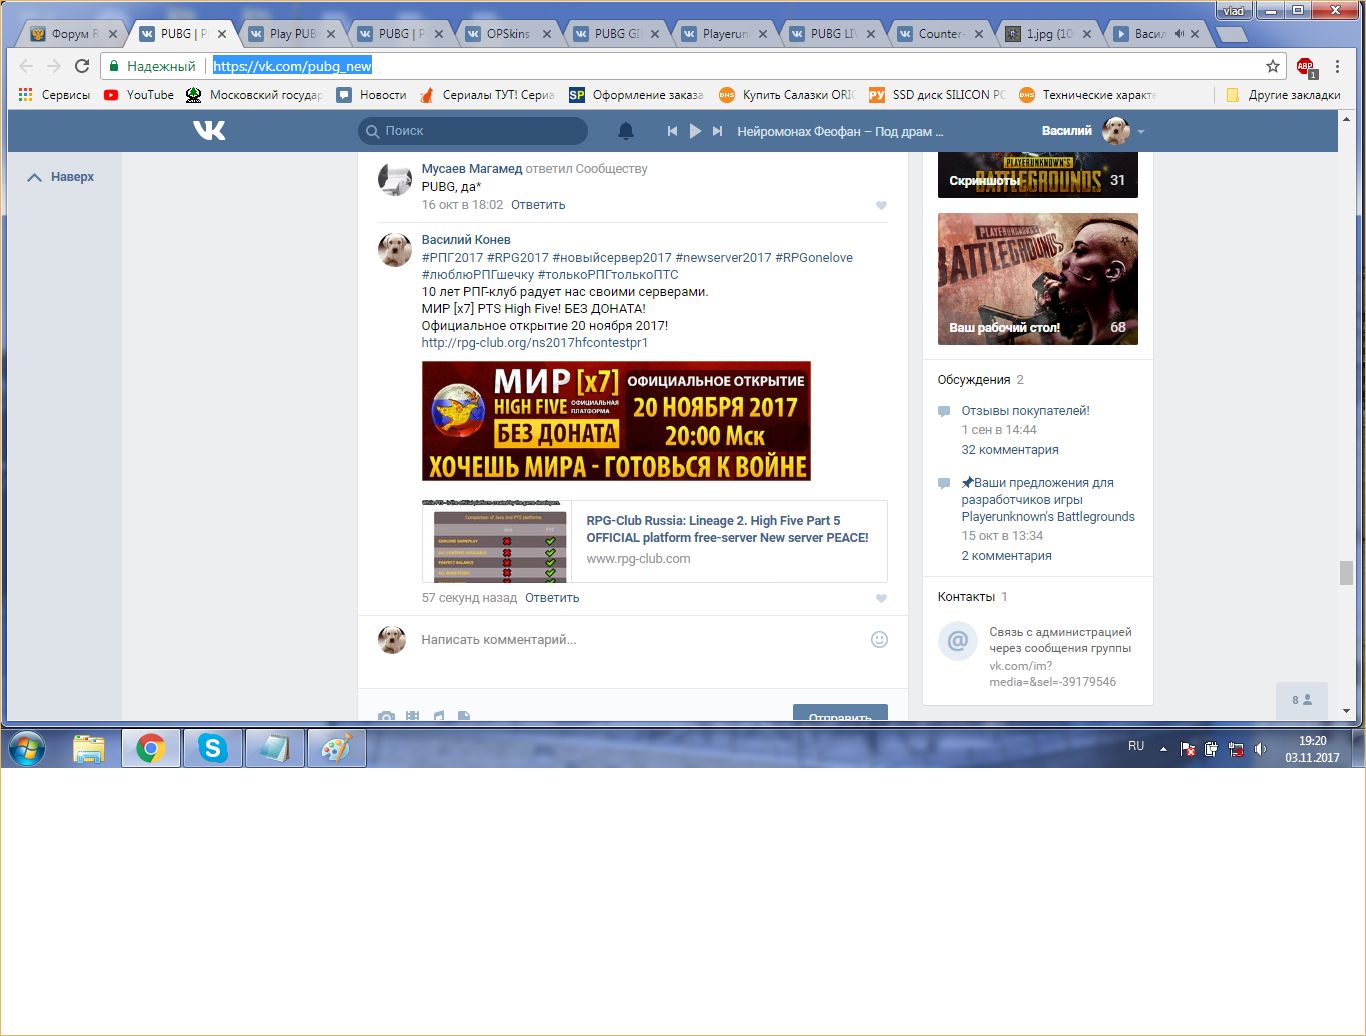This screenshot has height=1036, width=1366.
Task: Switch to the Counter tab
Action: [939, 33]
